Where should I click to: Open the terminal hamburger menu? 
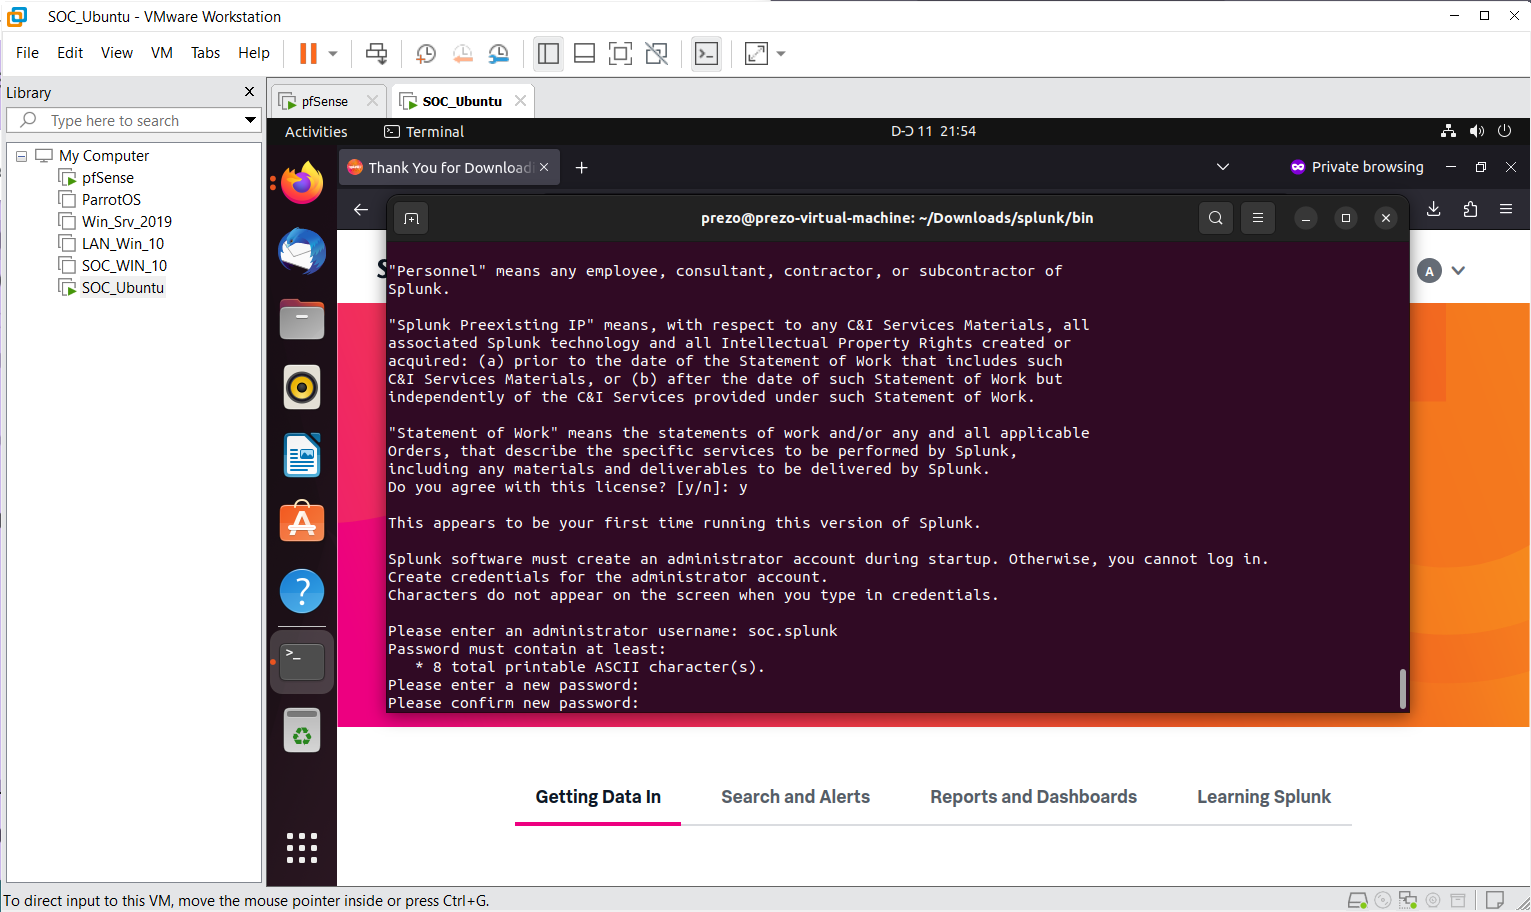click(x=1258, y=218)
